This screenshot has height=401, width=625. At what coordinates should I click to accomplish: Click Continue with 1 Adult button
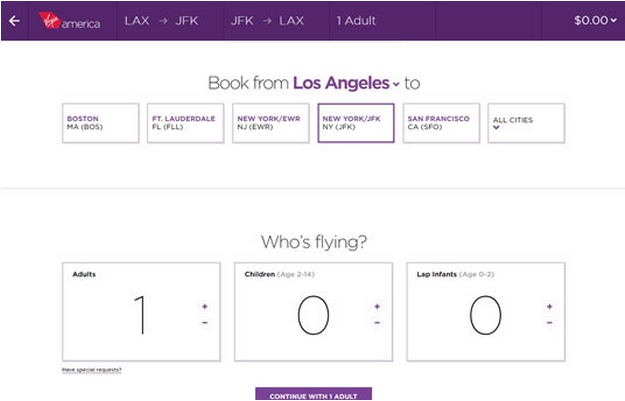point(313,394)
